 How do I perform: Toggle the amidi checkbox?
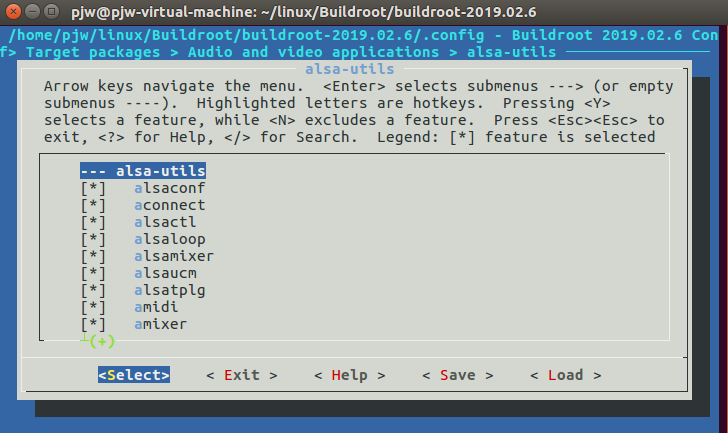point(93,307)
